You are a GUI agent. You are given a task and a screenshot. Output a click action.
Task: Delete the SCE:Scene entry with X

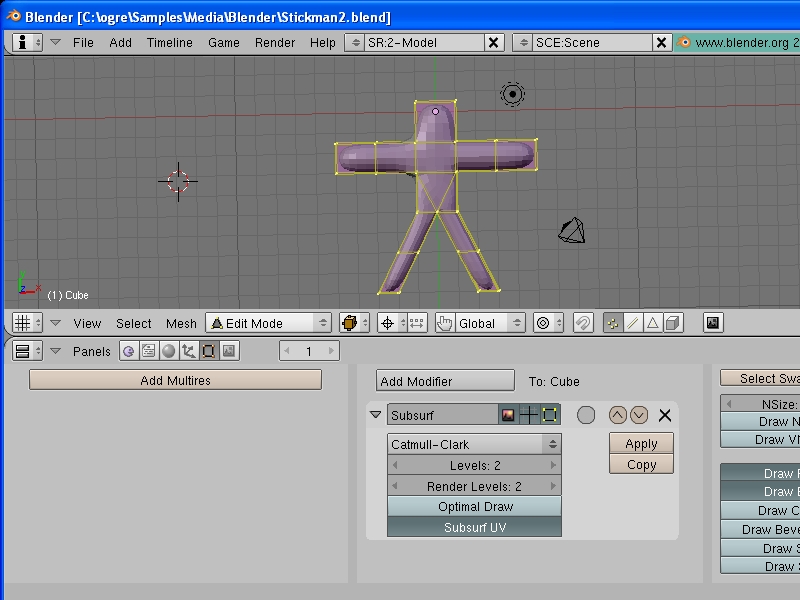coord(661,42)
